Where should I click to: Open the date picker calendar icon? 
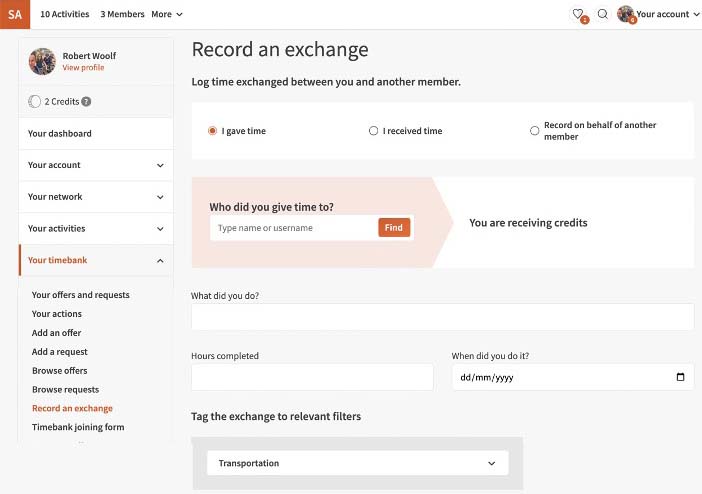tap(681, 377)
